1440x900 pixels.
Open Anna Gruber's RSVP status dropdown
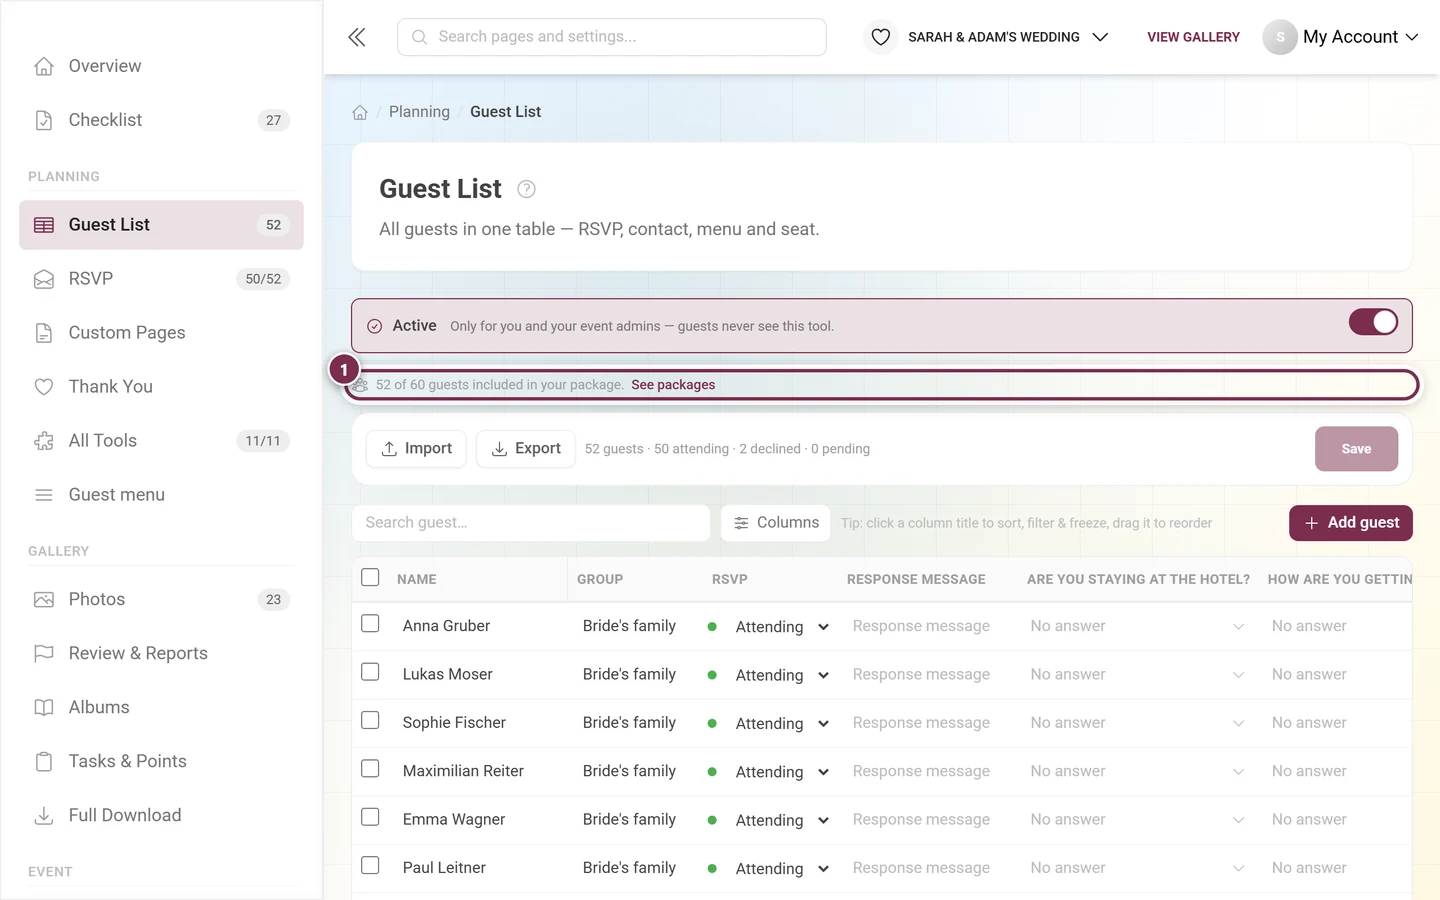click(782, 627)
